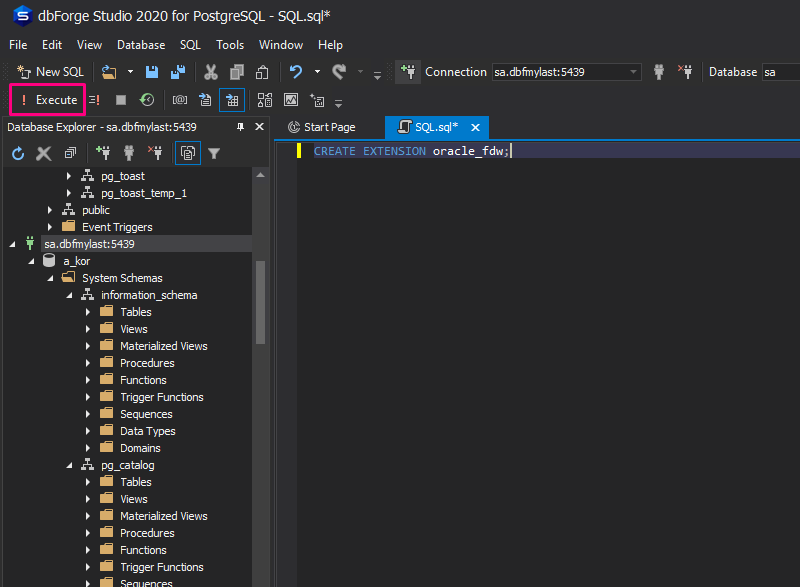
Task: Add new connection in Database Explorer toolbar
Action: [103, 153]
